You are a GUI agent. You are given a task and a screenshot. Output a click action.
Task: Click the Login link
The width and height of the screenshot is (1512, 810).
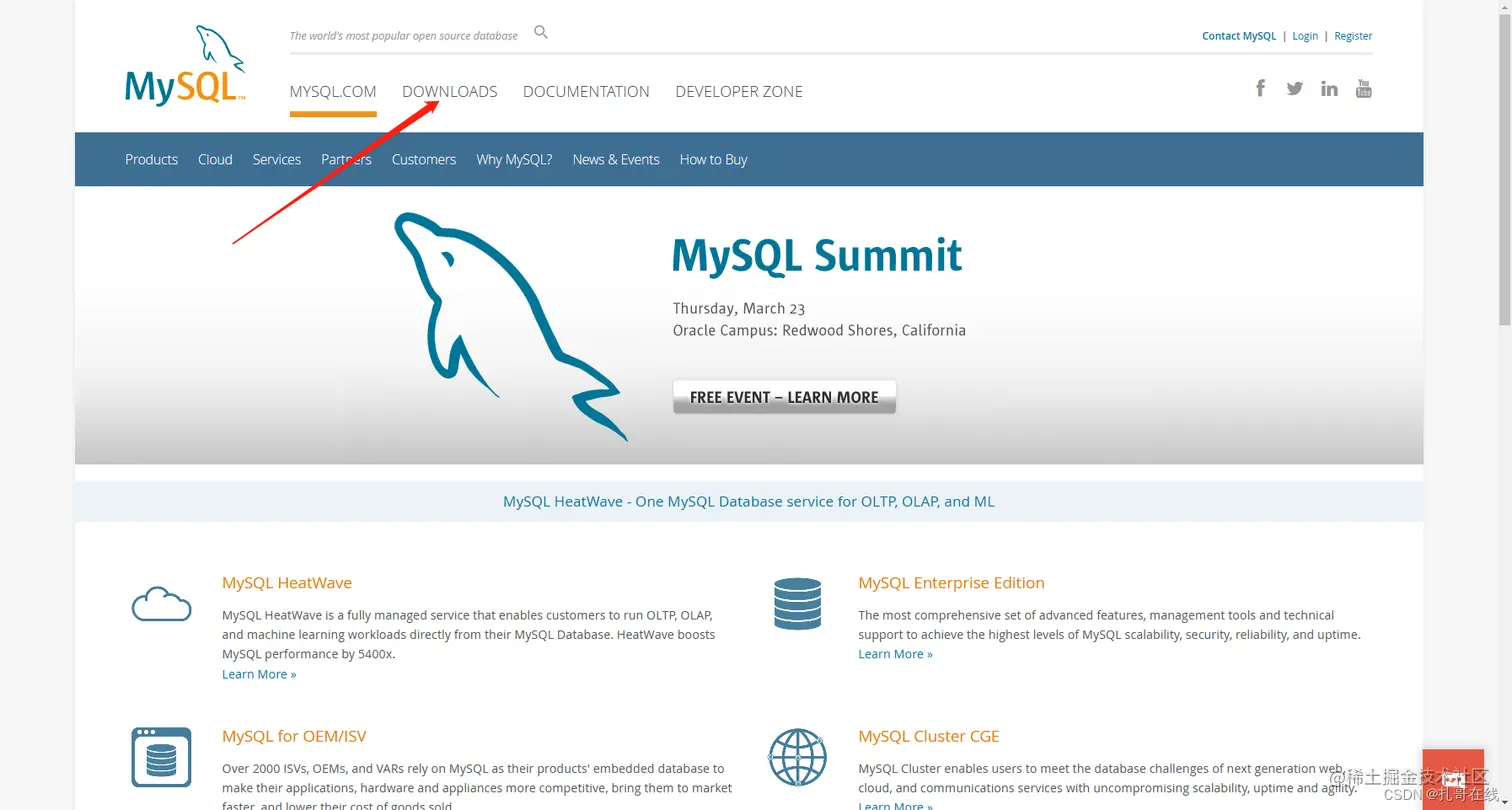1305,35
